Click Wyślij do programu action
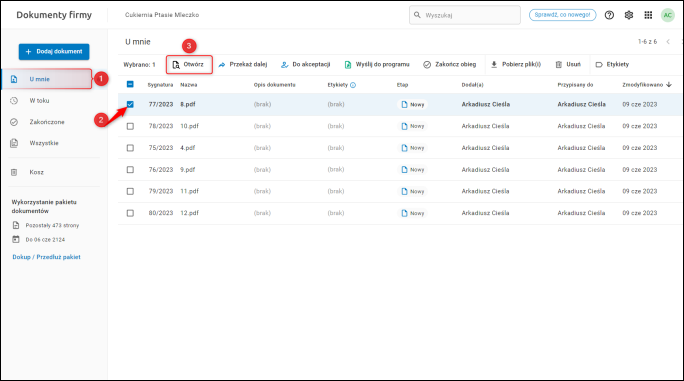The width and height of the screenshot is (684, 381). pos(377,65)
